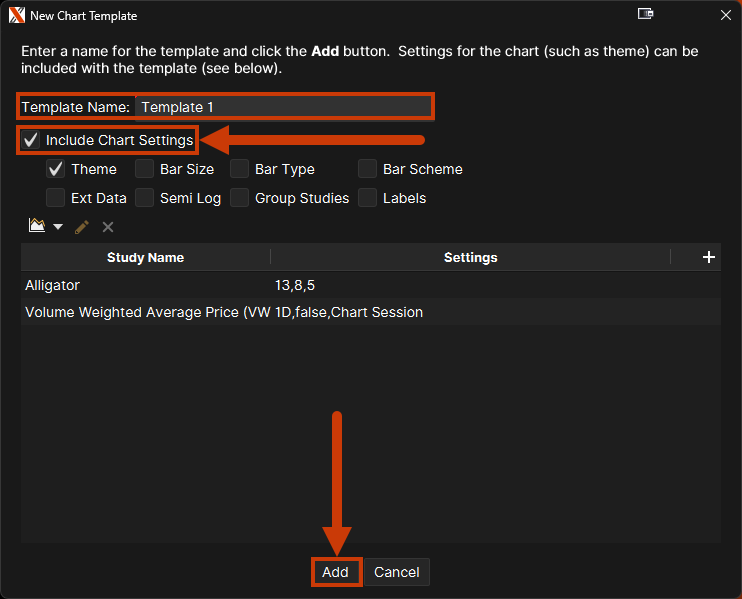This screenshot has width=742, height=599.
Task: Open the add study dropdown arrow
Action: pos(58,227)
